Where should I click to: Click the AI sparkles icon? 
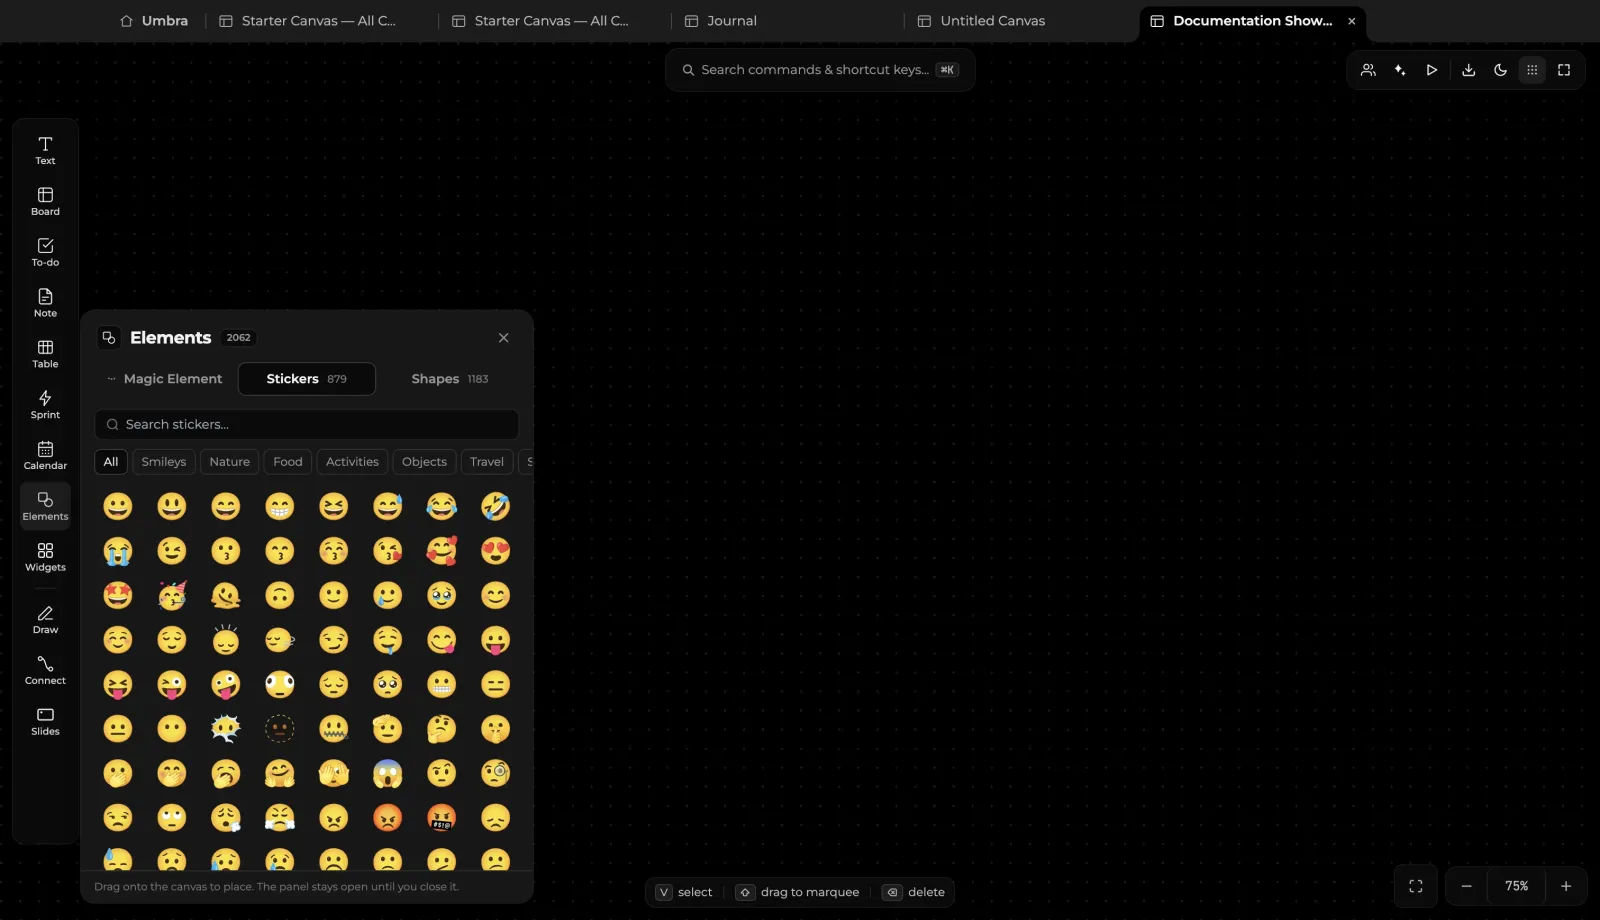[x=1400, y=70]
